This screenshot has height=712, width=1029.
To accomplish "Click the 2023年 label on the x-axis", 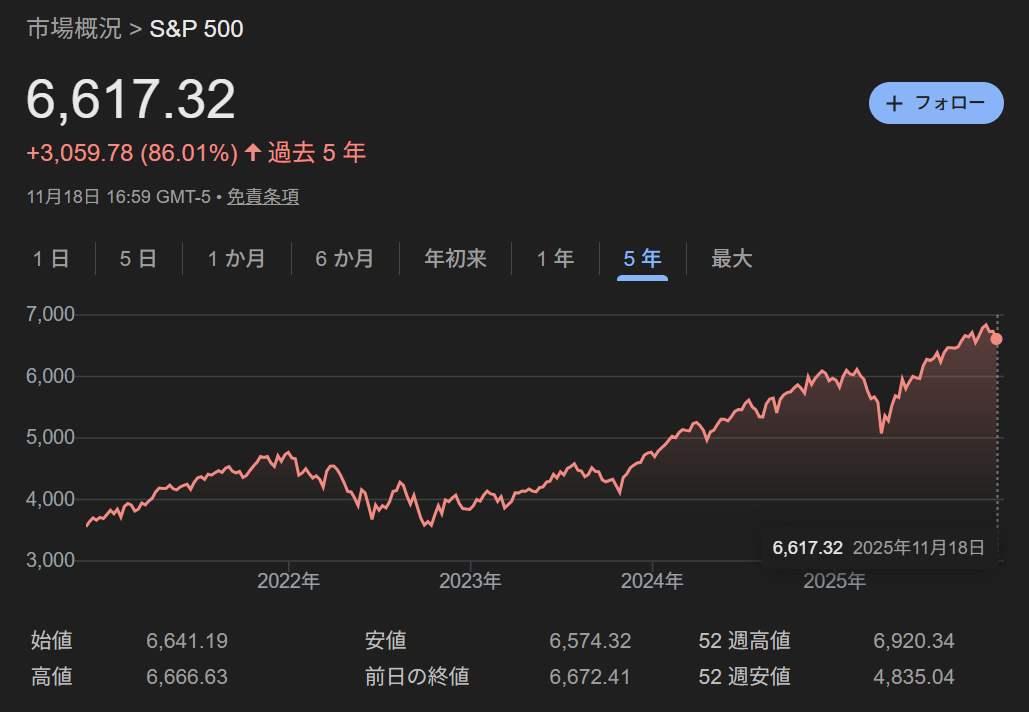I will coord(470,581).
